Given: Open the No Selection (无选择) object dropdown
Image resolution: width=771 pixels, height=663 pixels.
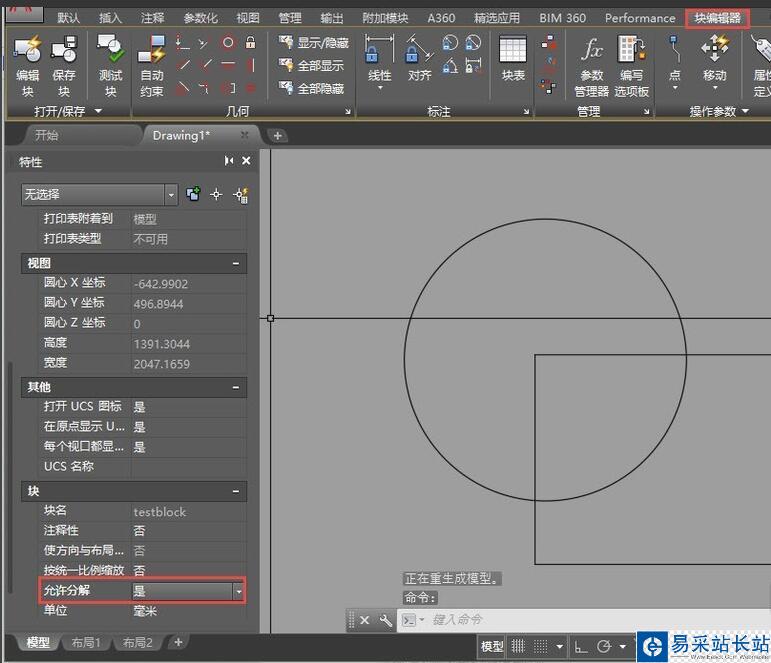Looking at the screenshot, I should tap(171, 194).
